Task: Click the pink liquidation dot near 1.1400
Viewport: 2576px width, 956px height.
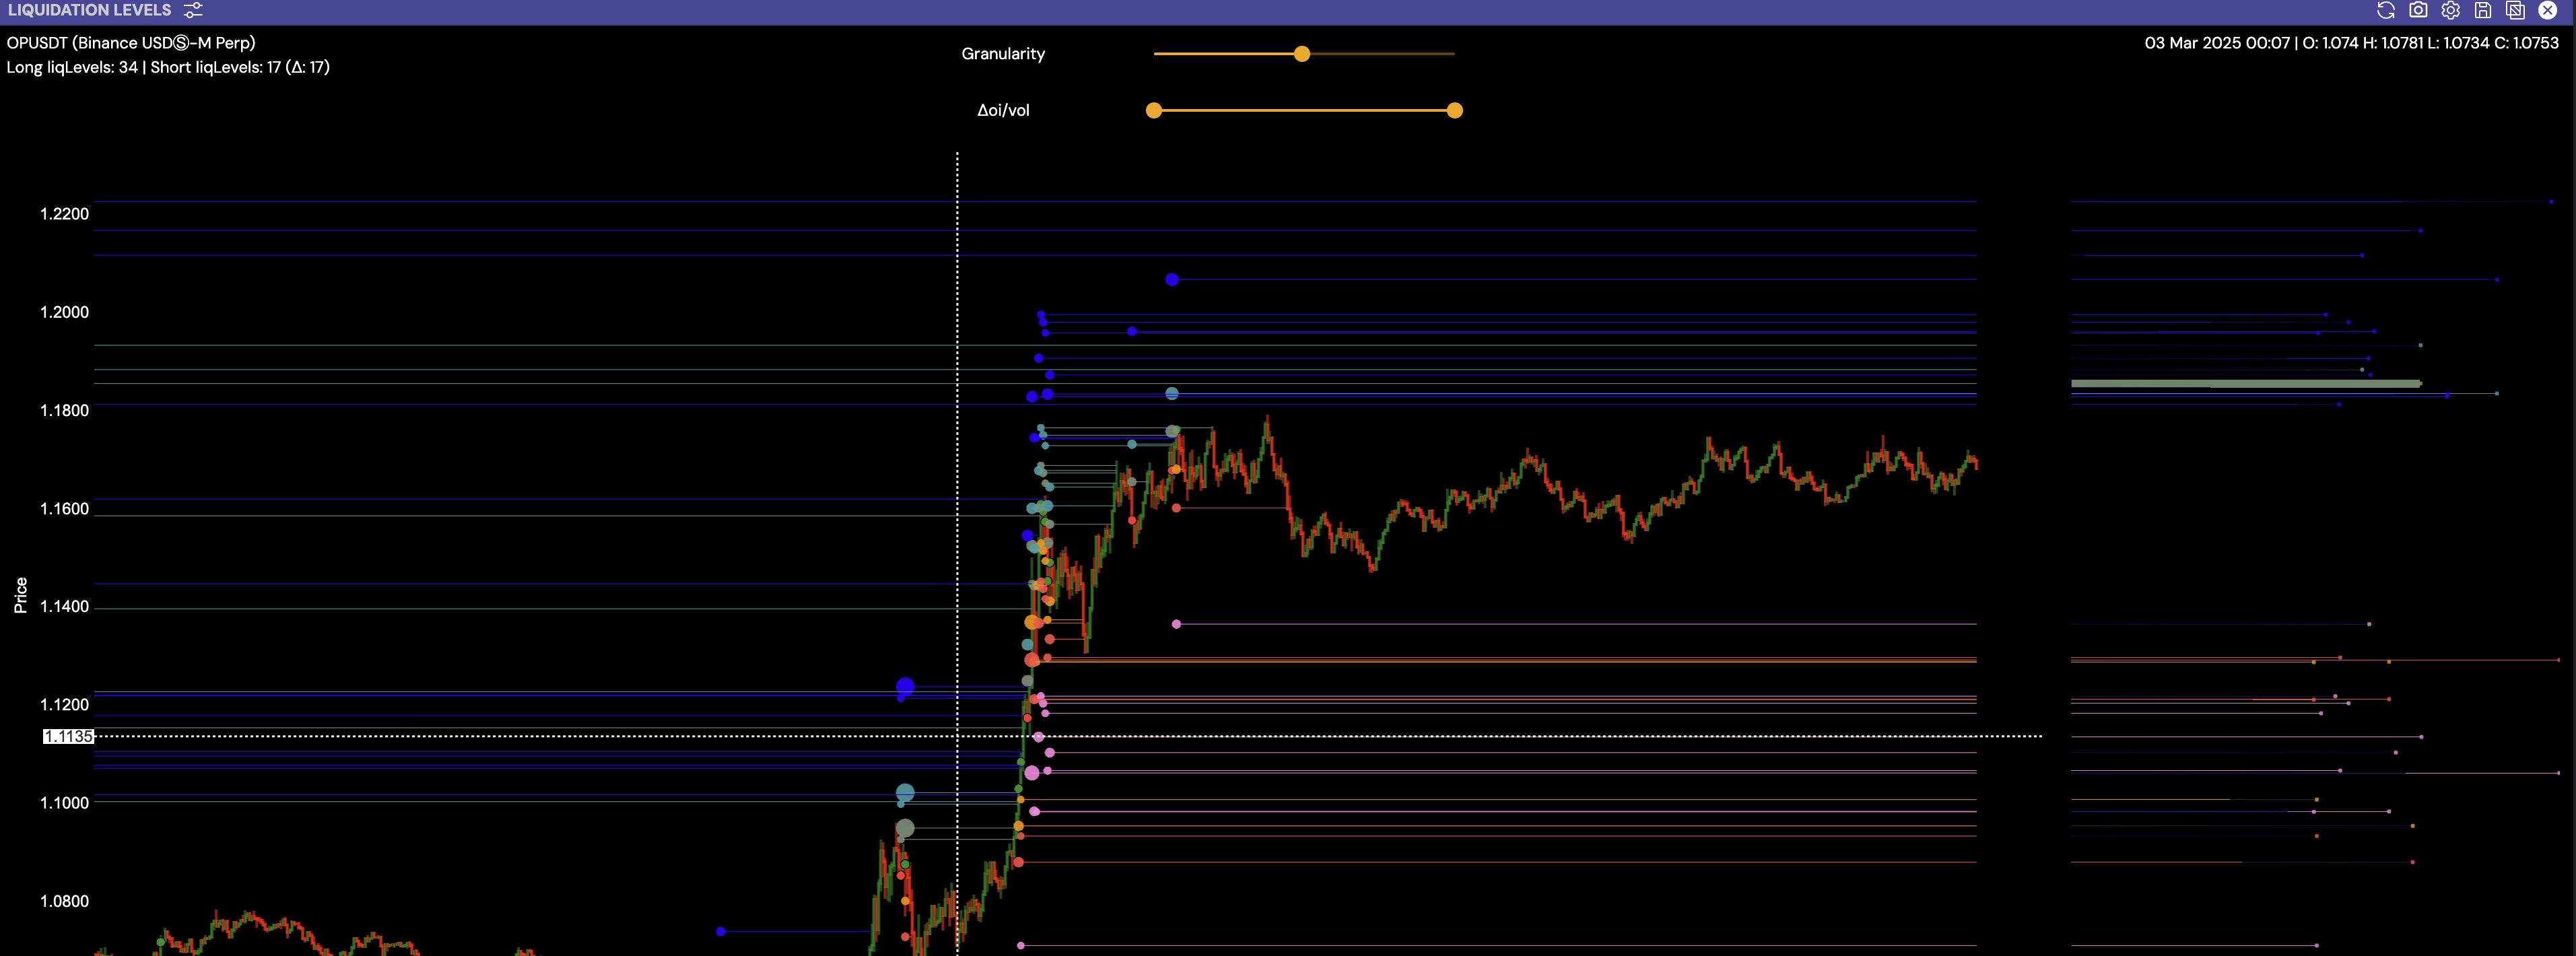Action: point(1176,624)
